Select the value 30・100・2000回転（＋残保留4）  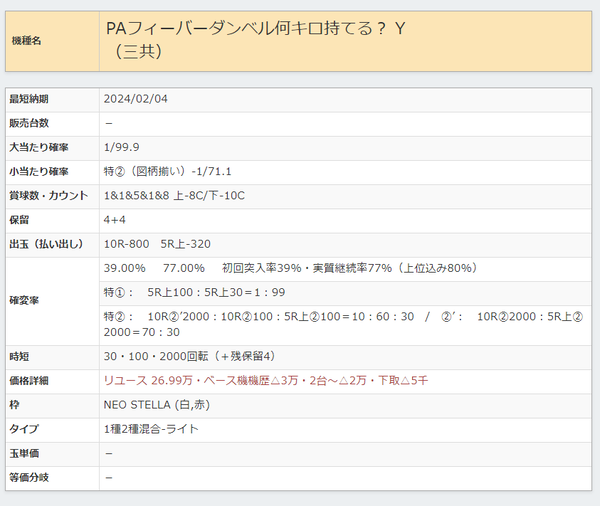[189, 357]
